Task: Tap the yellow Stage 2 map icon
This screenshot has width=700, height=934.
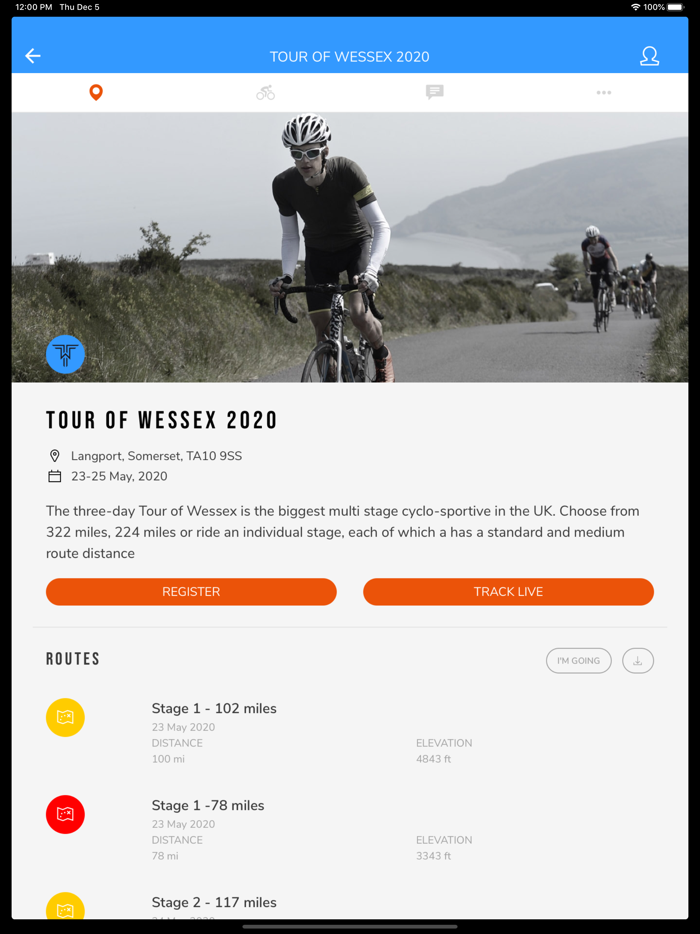Action: (x=66, y=905)
